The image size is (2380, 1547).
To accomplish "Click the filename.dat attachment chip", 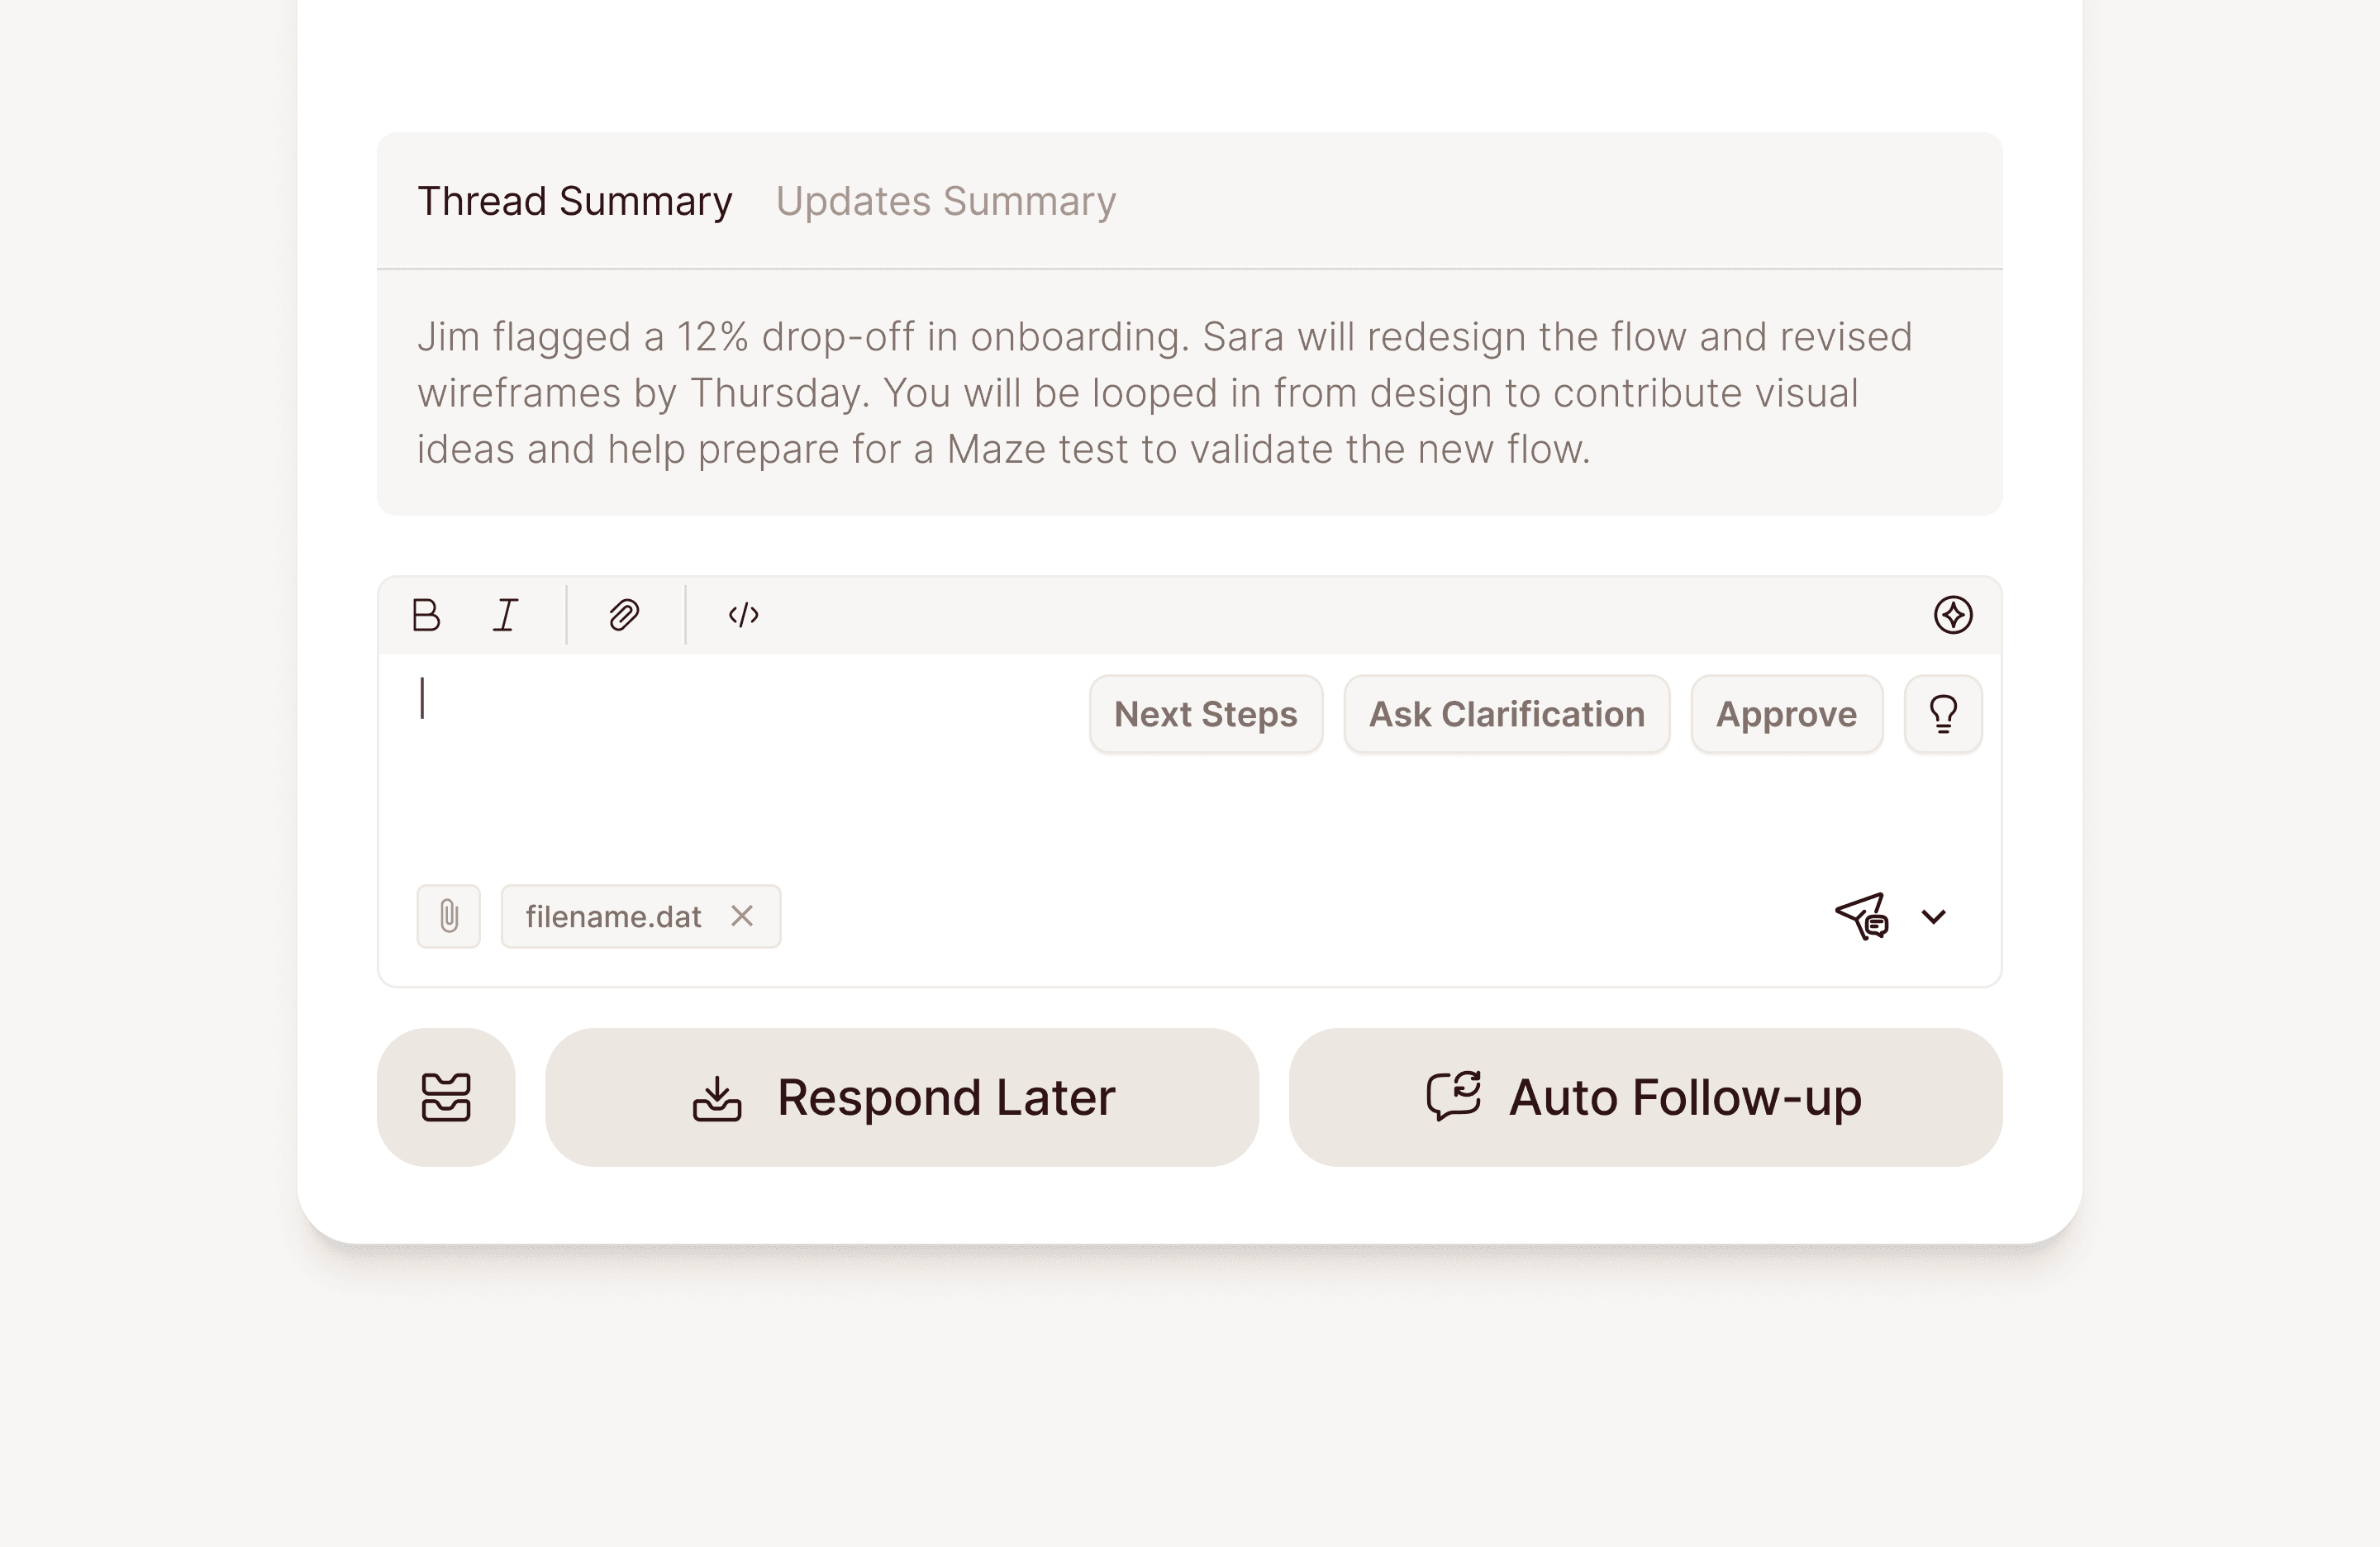I will point(612,915).
